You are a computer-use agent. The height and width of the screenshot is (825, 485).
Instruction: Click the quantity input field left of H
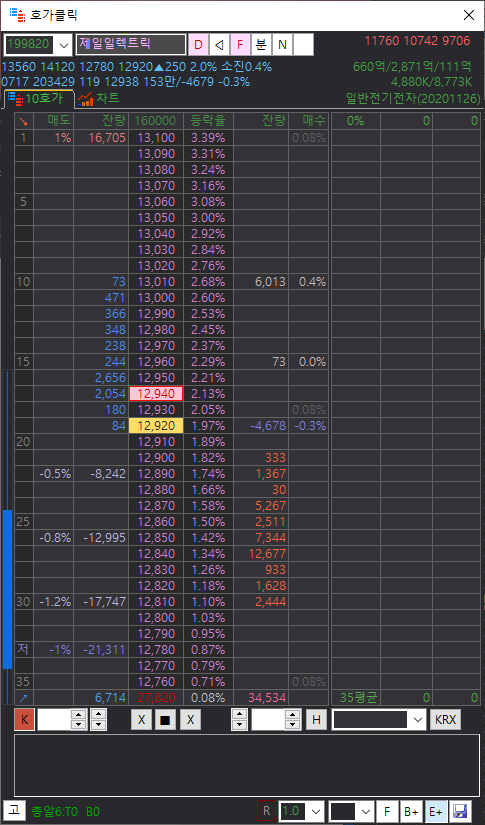268,720
